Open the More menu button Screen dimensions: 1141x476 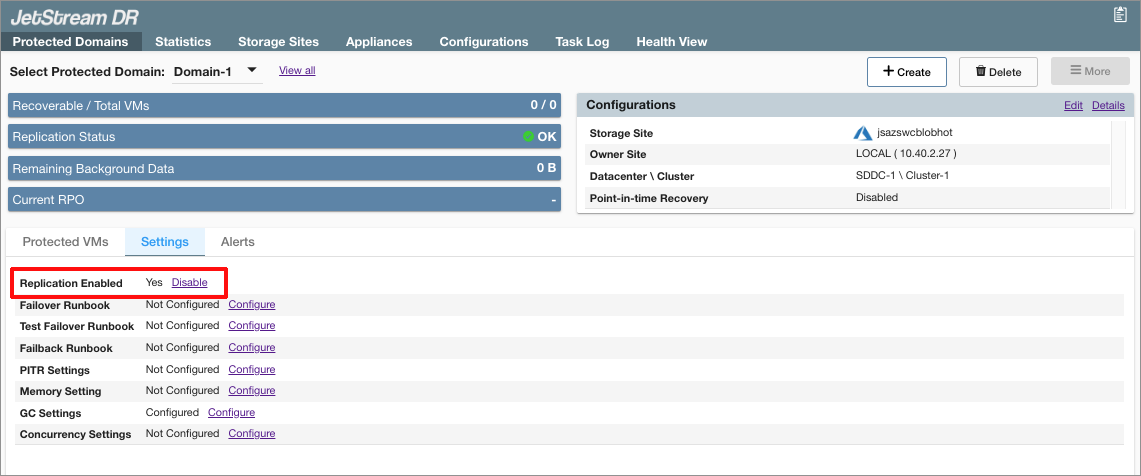(x=1090, y=72)
